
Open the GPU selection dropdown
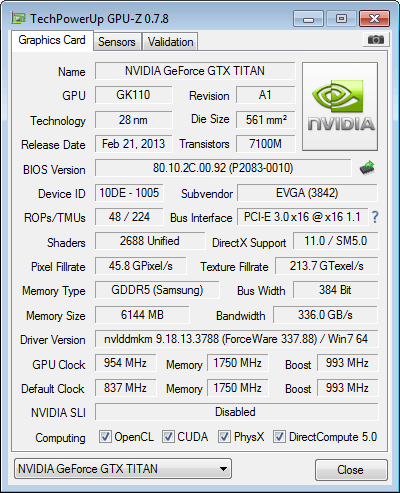123,469
